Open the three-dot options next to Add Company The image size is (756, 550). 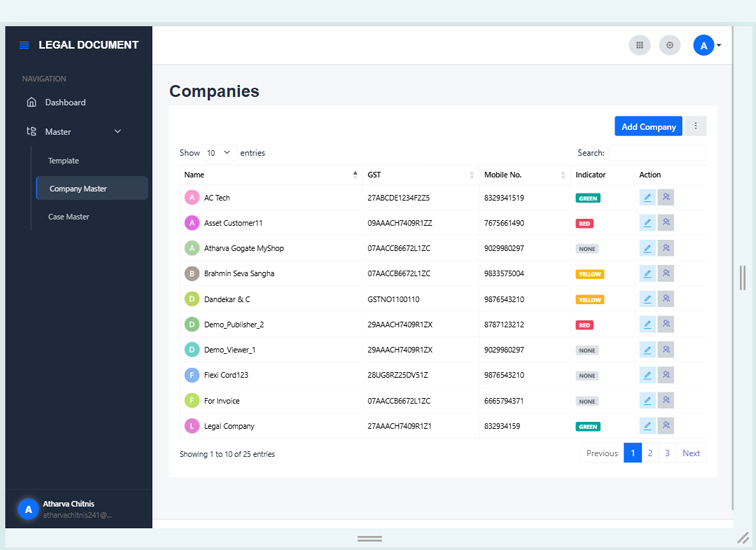697,126
